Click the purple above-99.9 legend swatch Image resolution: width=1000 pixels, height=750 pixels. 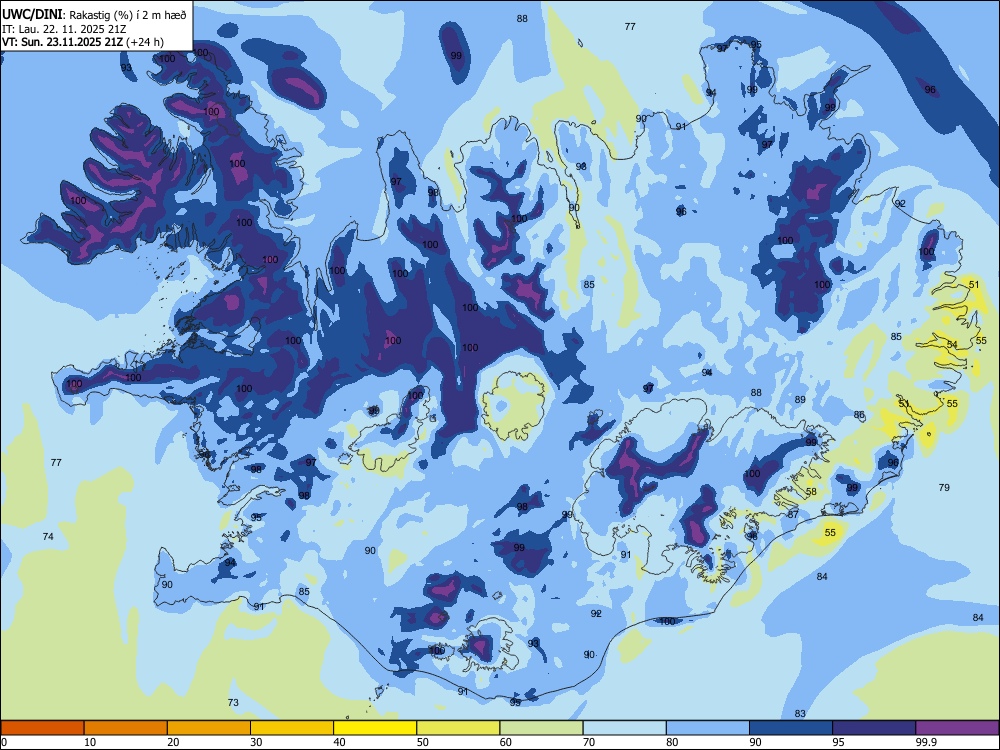[x=957, y=728]
